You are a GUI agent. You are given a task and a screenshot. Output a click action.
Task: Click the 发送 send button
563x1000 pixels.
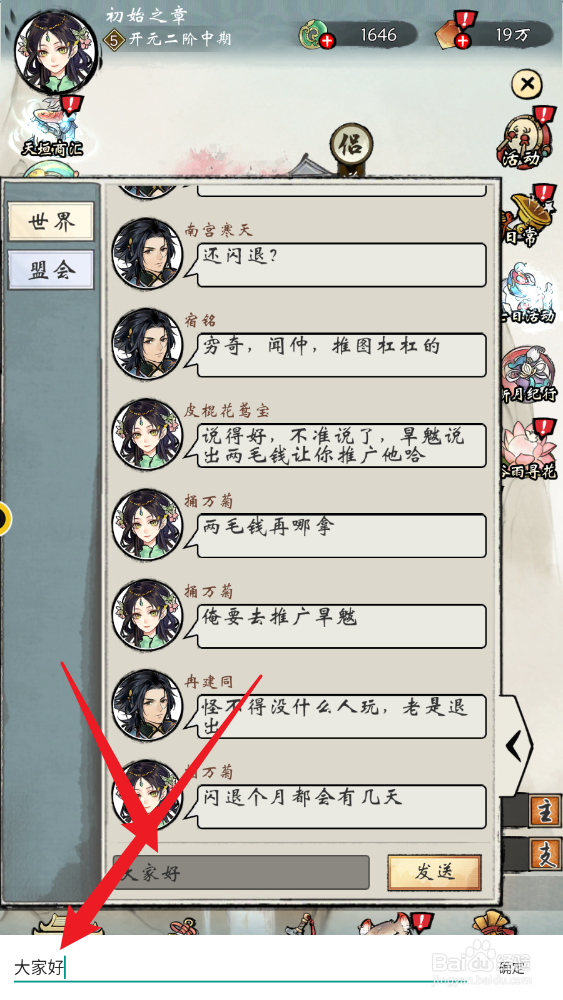click(x=434, y=872)
